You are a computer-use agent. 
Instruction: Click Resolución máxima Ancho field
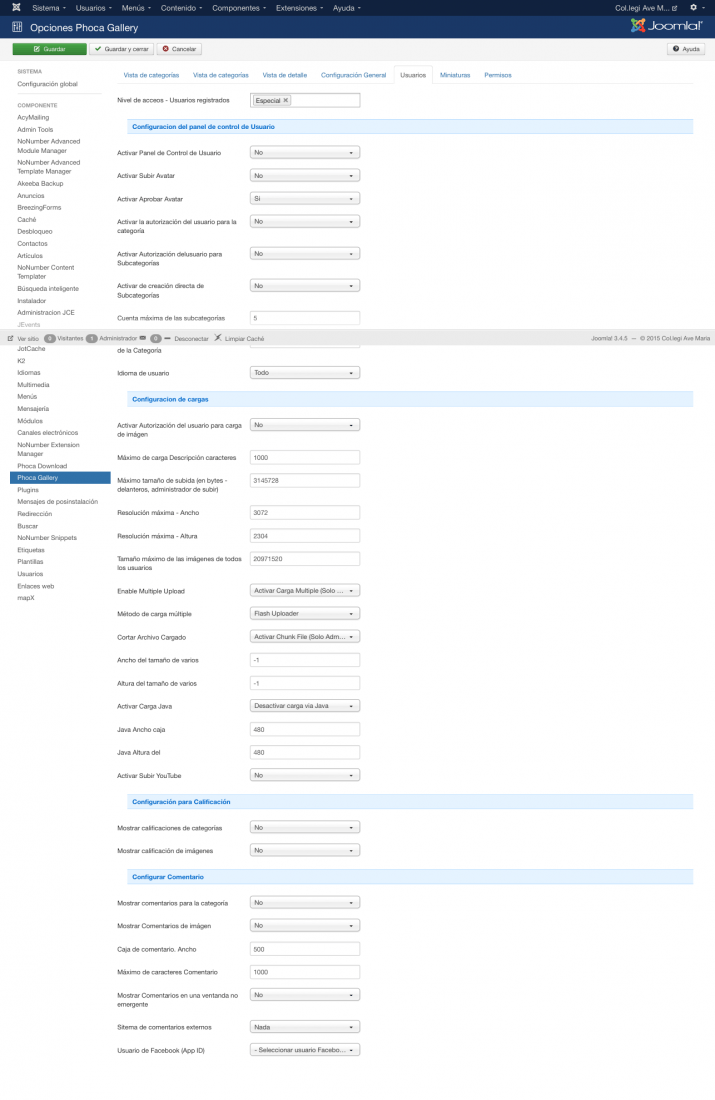tap(305, 513)
